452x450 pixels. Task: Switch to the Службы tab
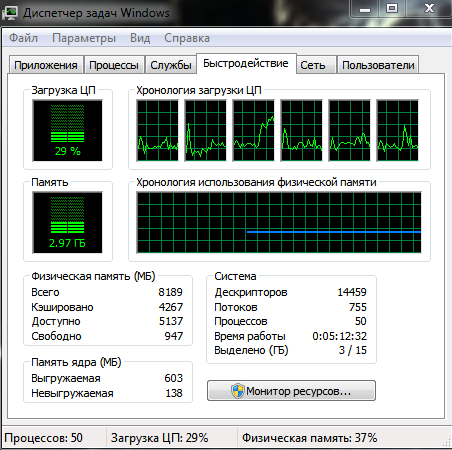coord(171,65)
